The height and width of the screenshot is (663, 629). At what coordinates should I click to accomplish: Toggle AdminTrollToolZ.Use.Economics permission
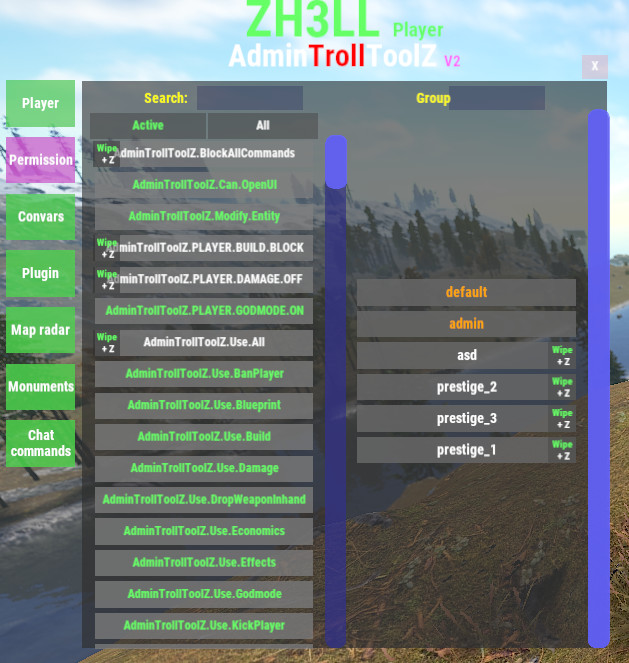pos(204,531)
